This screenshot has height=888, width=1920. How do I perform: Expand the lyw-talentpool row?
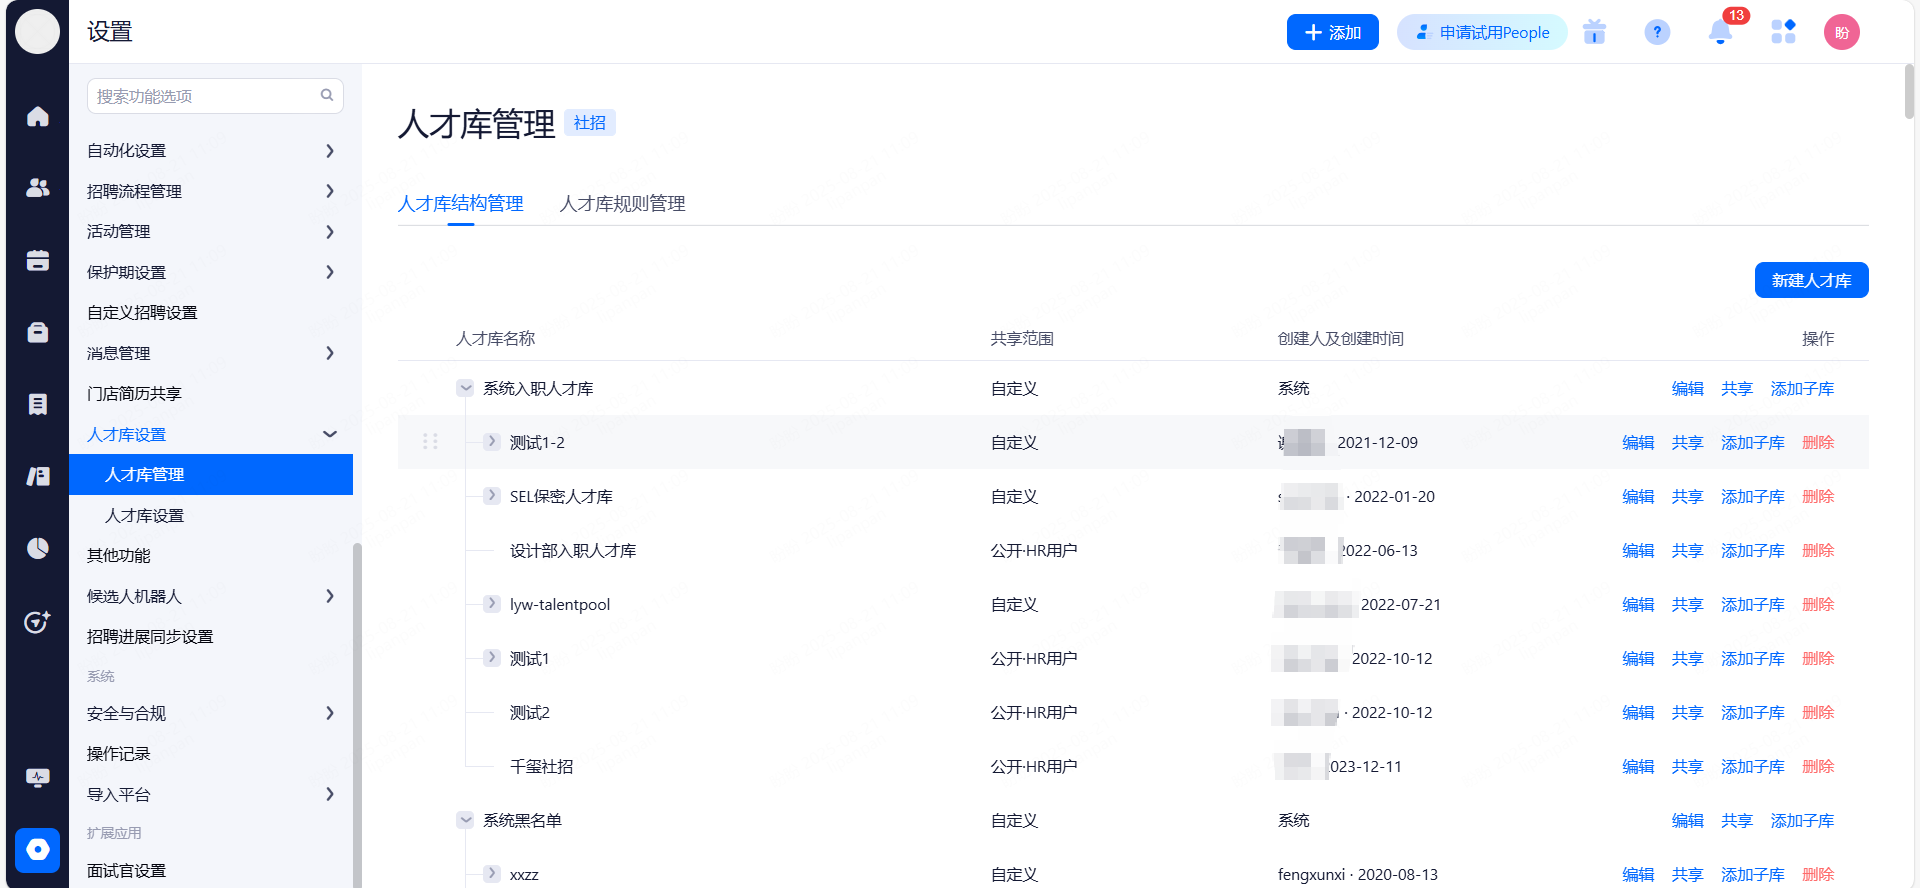click(491, 604)
